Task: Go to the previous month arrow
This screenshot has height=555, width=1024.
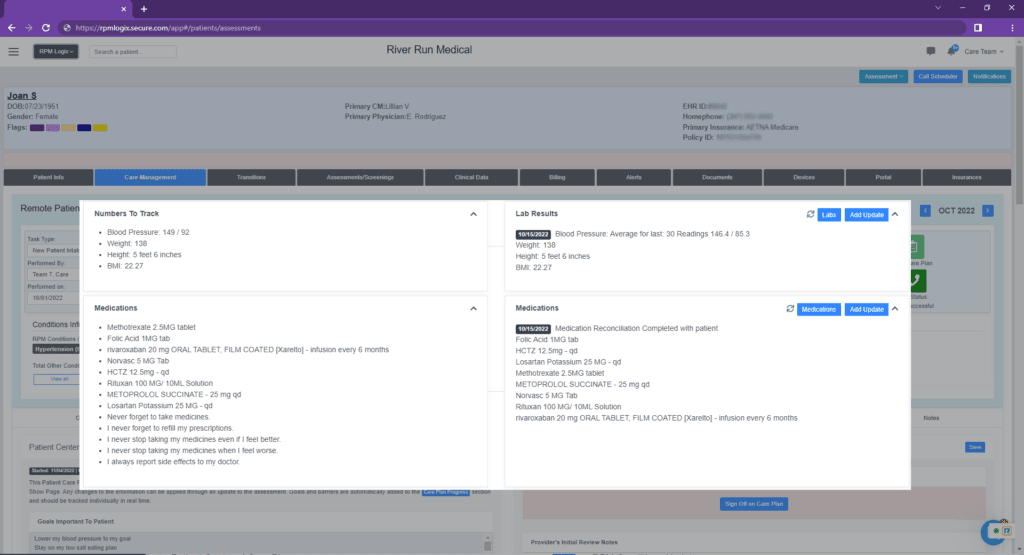Action: (925, 210)
